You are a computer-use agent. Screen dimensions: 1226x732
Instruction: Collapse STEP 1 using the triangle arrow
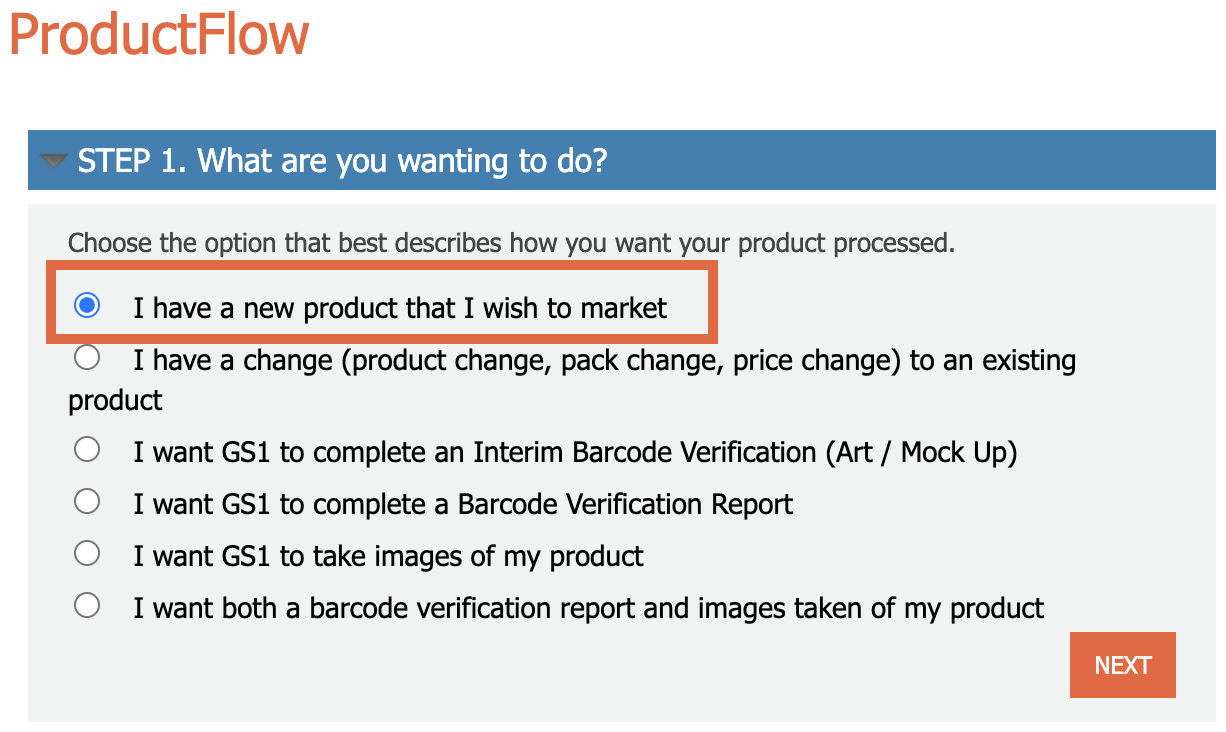coord(53,160)
